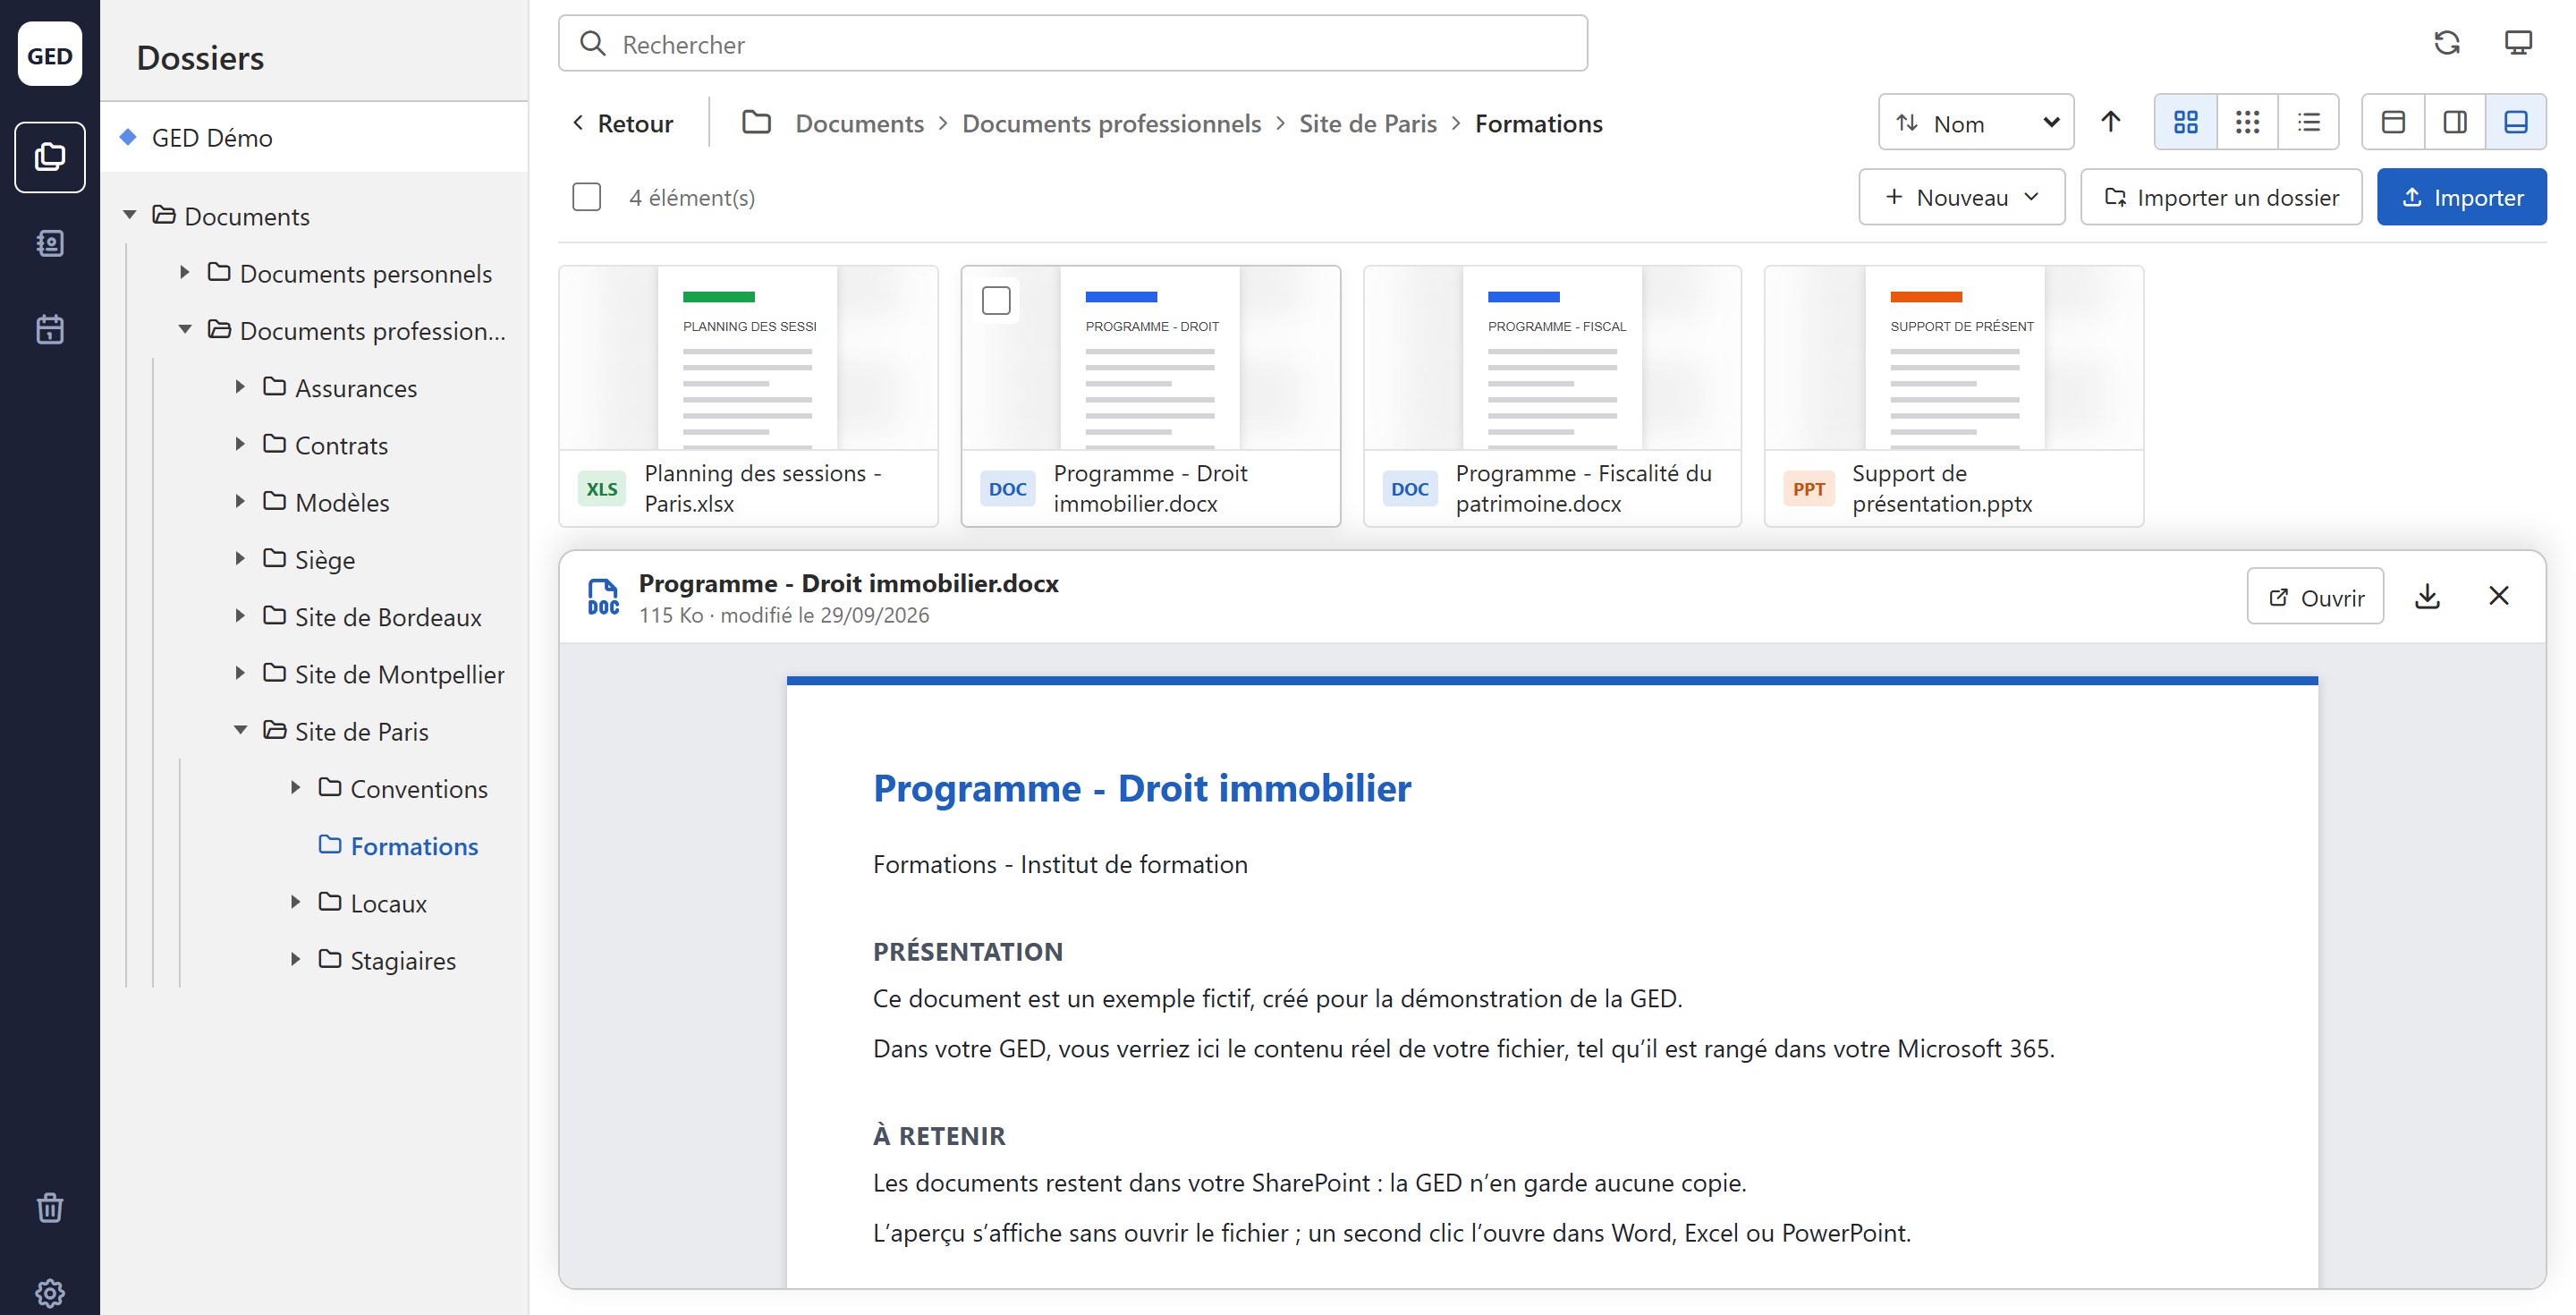2576x1315 pixels.
Task: Collapse the Documents tree node
Action: tap(130, 215)
